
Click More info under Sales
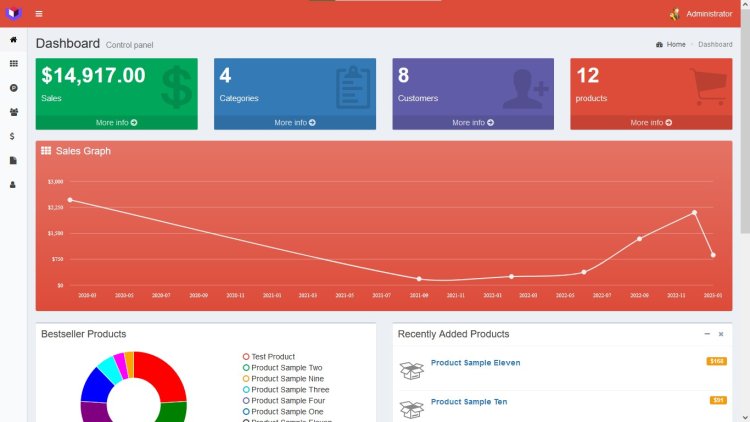[x=116, y=122]
